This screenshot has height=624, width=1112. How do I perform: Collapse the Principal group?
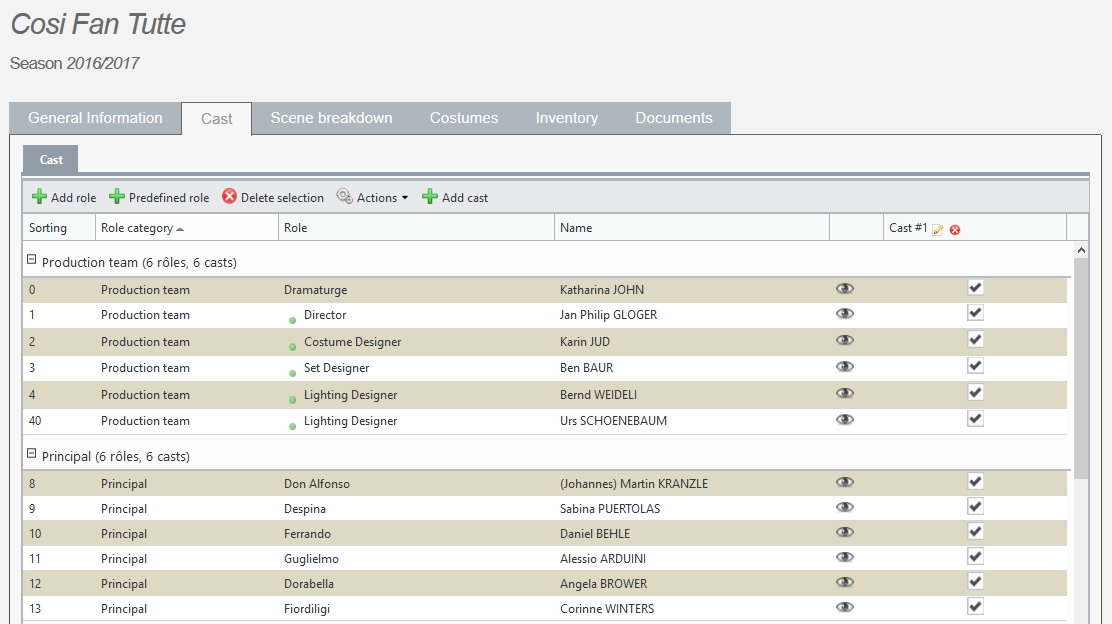coord(31,453)
